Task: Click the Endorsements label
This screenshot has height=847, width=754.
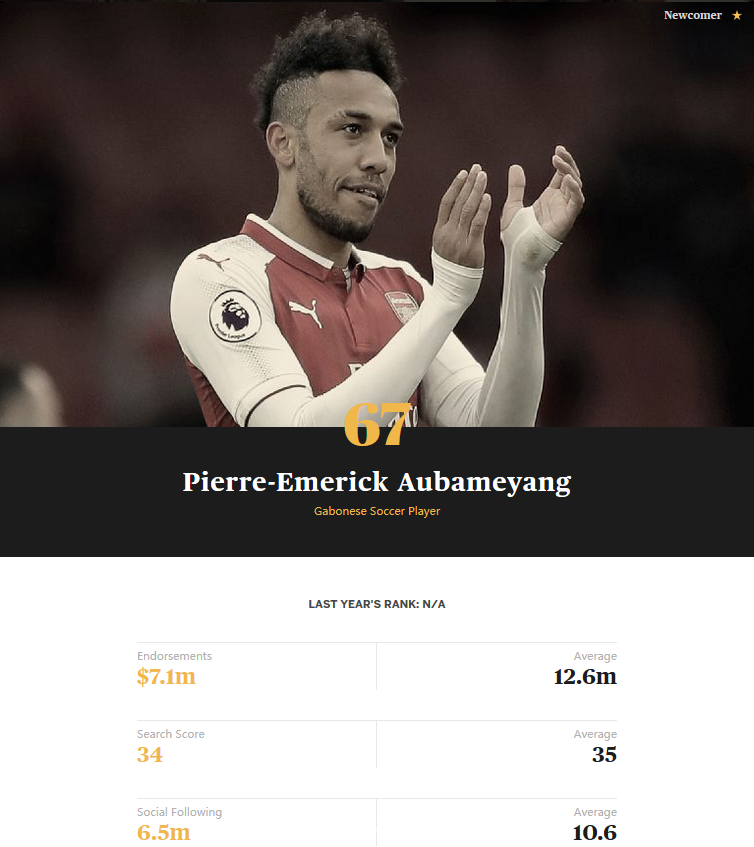Action: point(174,656)
